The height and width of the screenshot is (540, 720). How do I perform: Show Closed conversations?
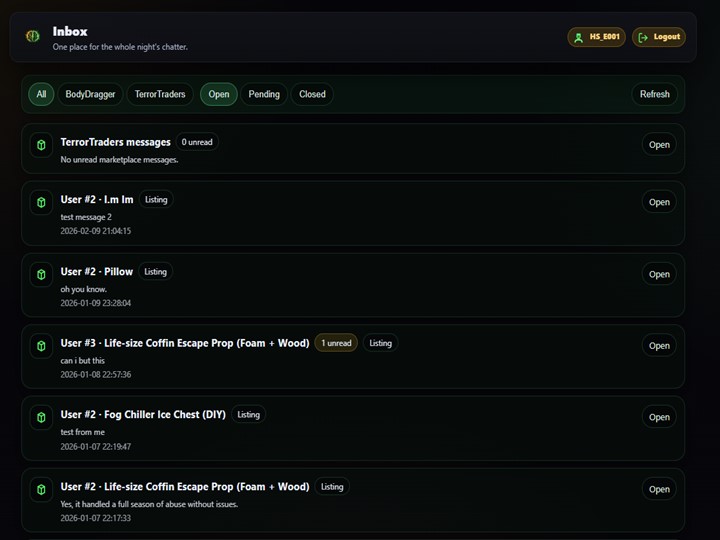coord(312,94)
